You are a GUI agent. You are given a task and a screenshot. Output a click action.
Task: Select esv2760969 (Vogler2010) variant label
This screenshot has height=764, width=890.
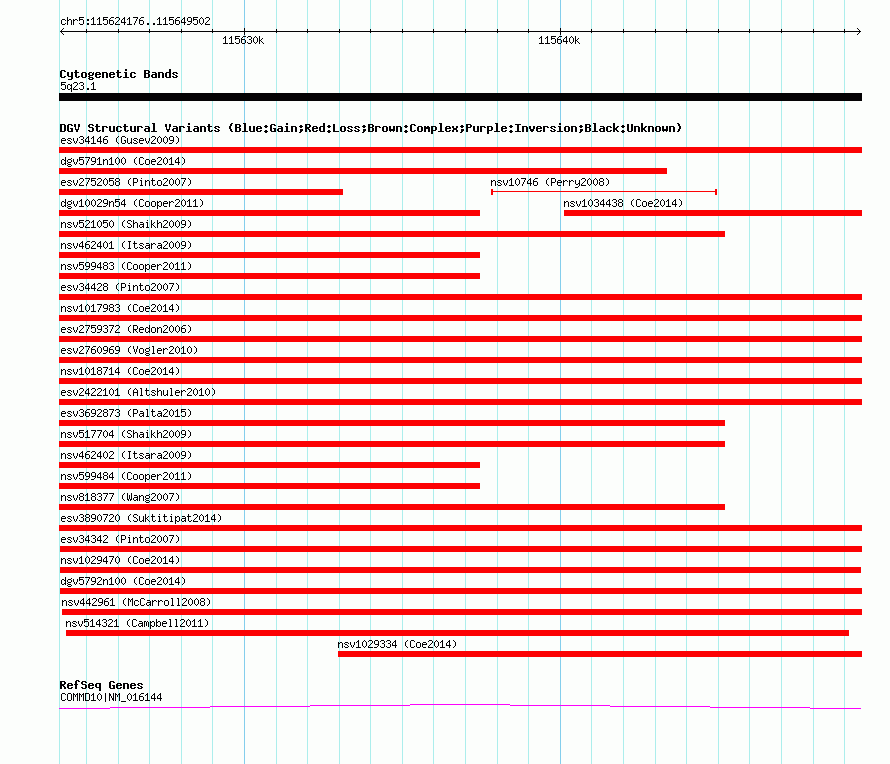129,350
